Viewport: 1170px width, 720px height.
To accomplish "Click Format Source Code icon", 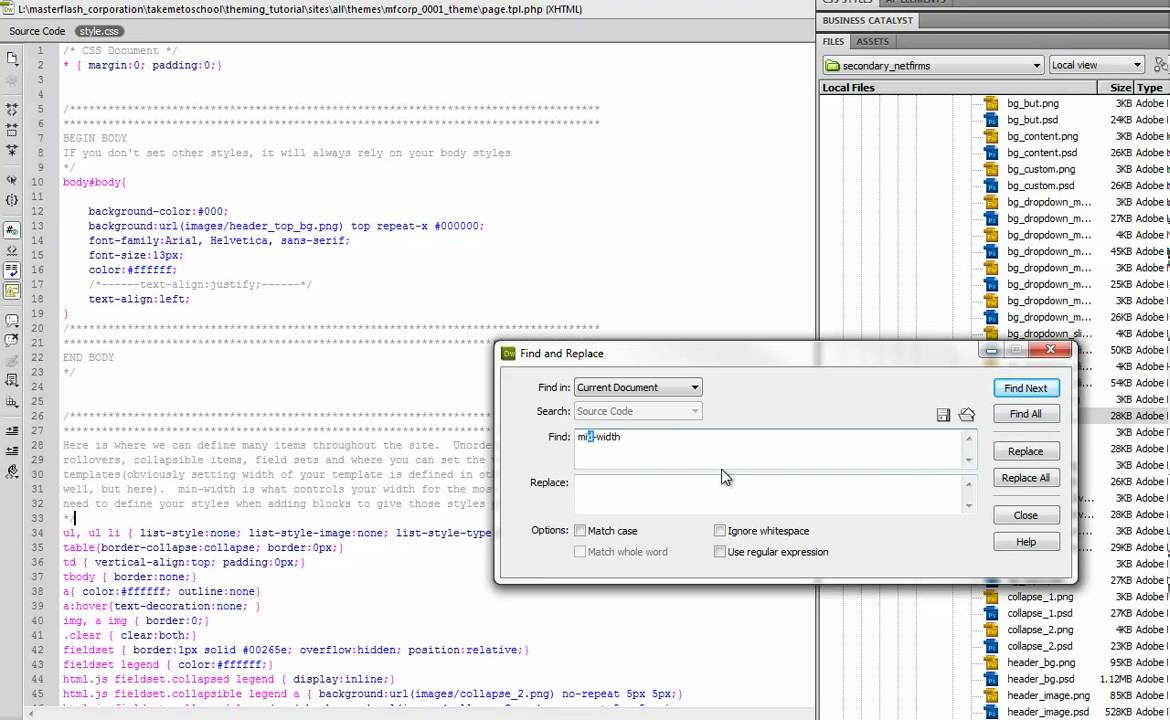I will coord(12,472).
